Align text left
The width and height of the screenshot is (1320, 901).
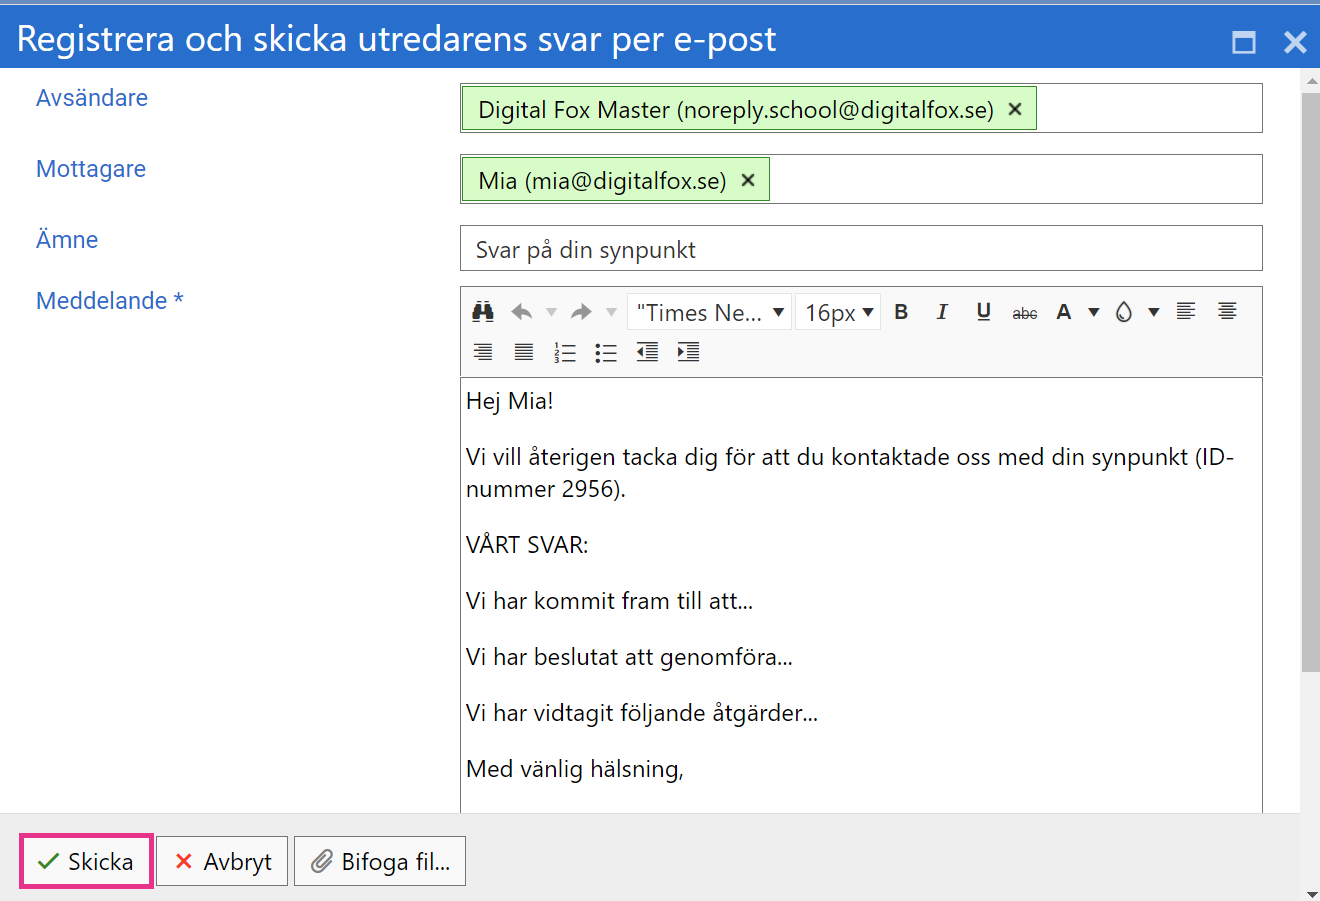click(1186, 311)
